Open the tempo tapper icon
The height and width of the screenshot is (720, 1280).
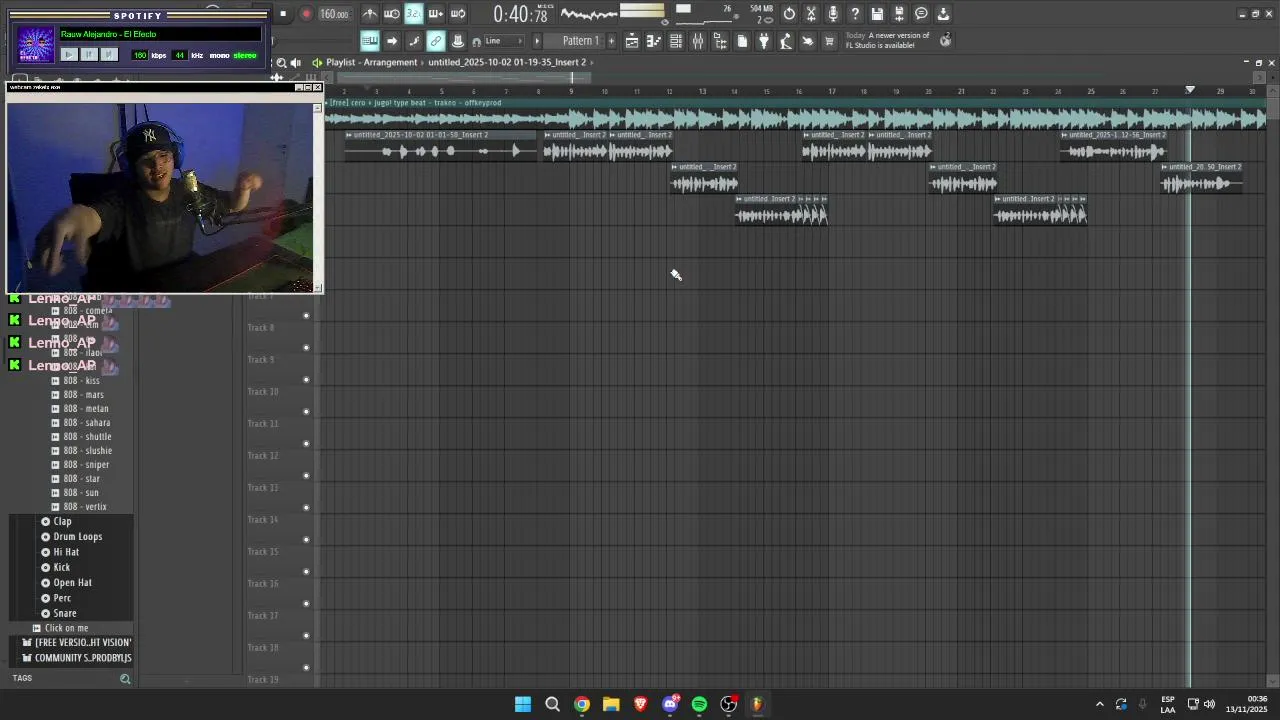(786, 41)
